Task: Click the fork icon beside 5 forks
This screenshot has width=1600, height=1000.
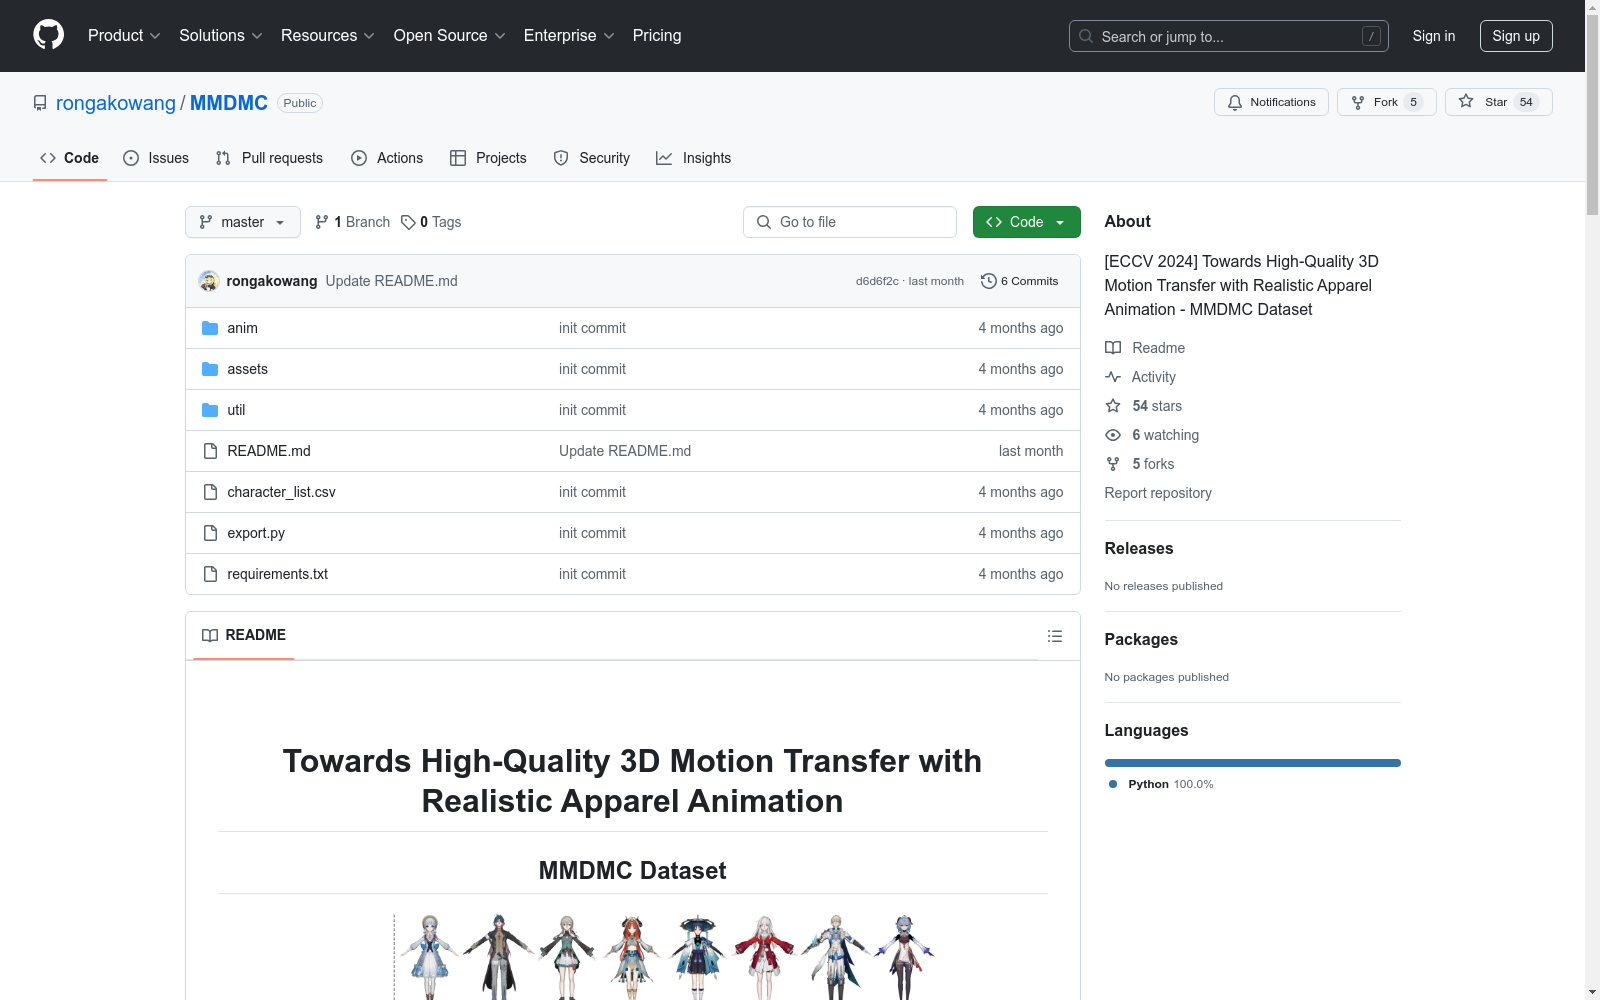Action: pyautogui.click(x=1113, y=464)
